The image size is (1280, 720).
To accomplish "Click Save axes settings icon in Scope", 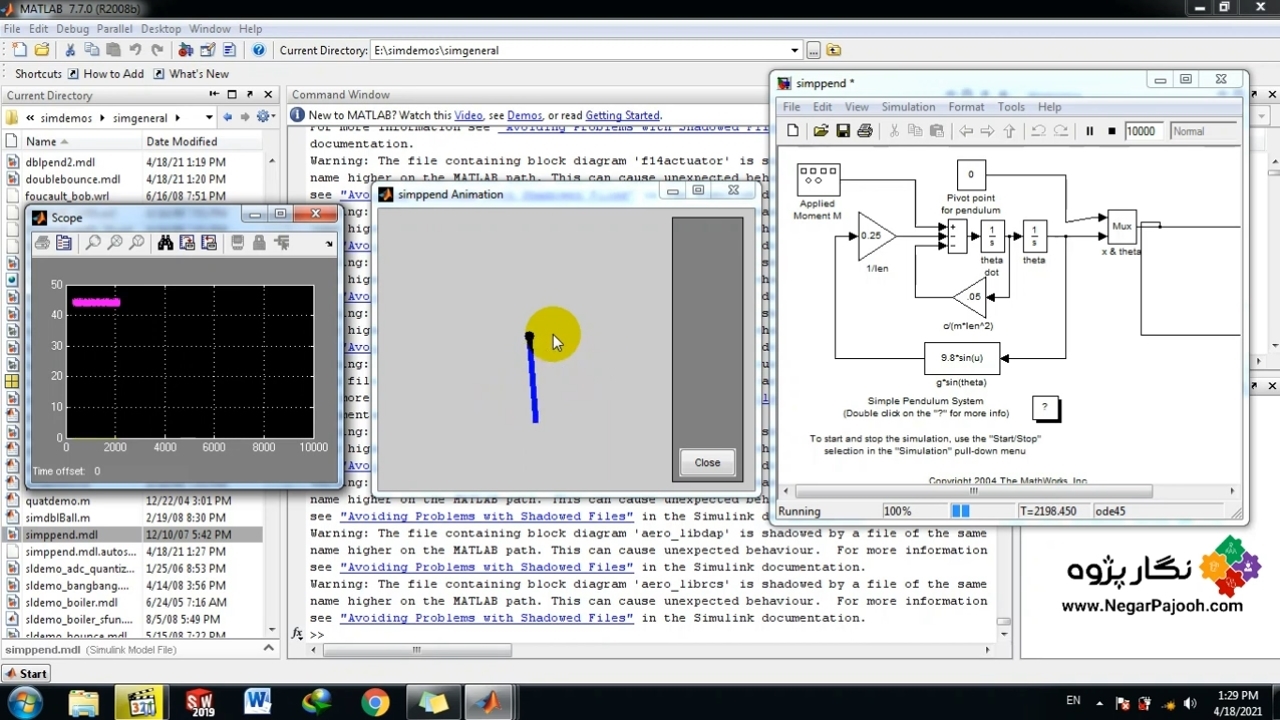I will pyautogui.click(x=187, y=243).
